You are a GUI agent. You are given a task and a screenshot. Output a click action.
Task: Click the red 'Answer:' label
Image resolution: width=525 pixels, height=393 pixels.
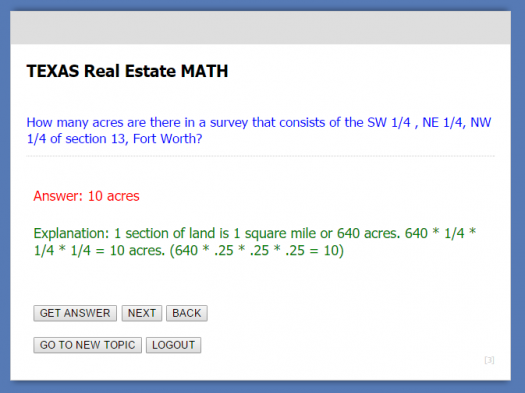click(x=58, y=196)
